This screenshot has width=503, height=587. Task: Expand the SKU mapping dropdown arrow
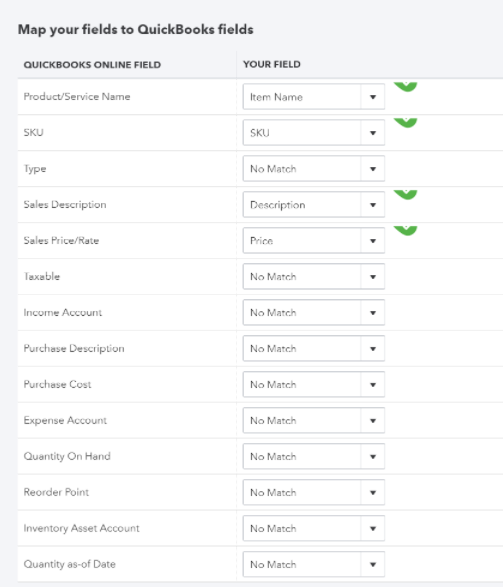point(373,133)
